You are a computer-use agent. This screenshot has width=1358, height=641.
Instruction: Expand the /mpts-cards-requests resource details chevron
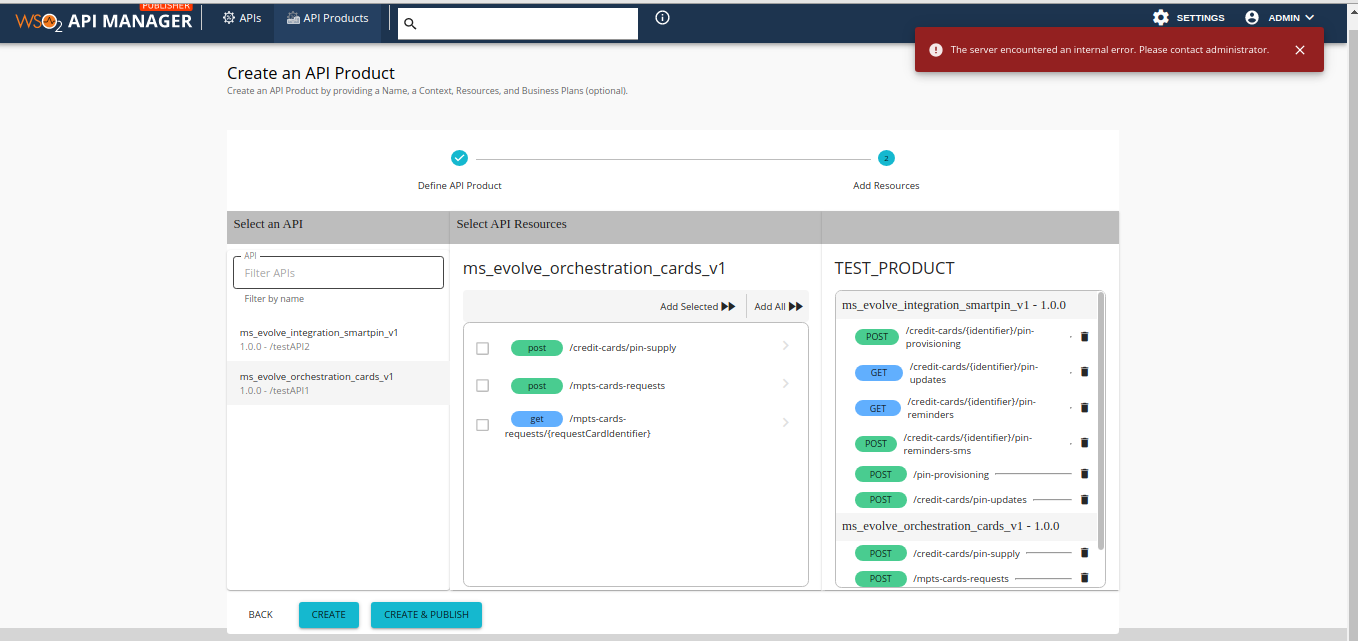(x=784, y=385)
